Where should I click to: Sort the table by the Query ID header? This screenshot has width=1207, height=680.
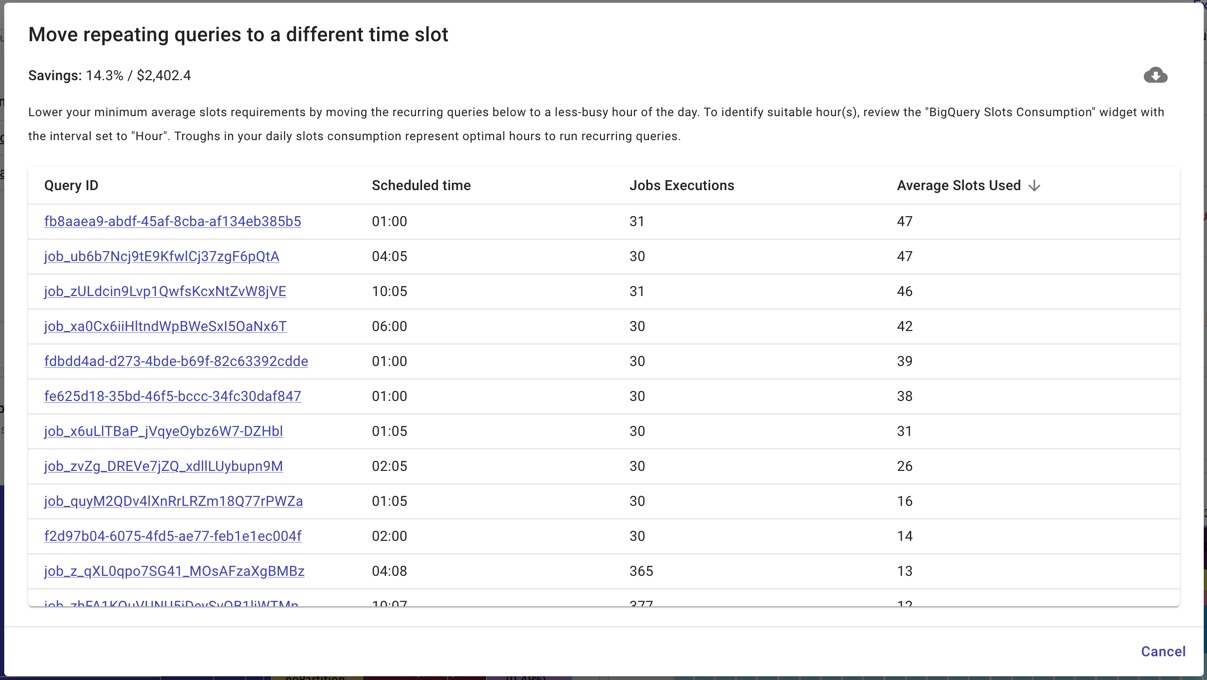(70, 185)
